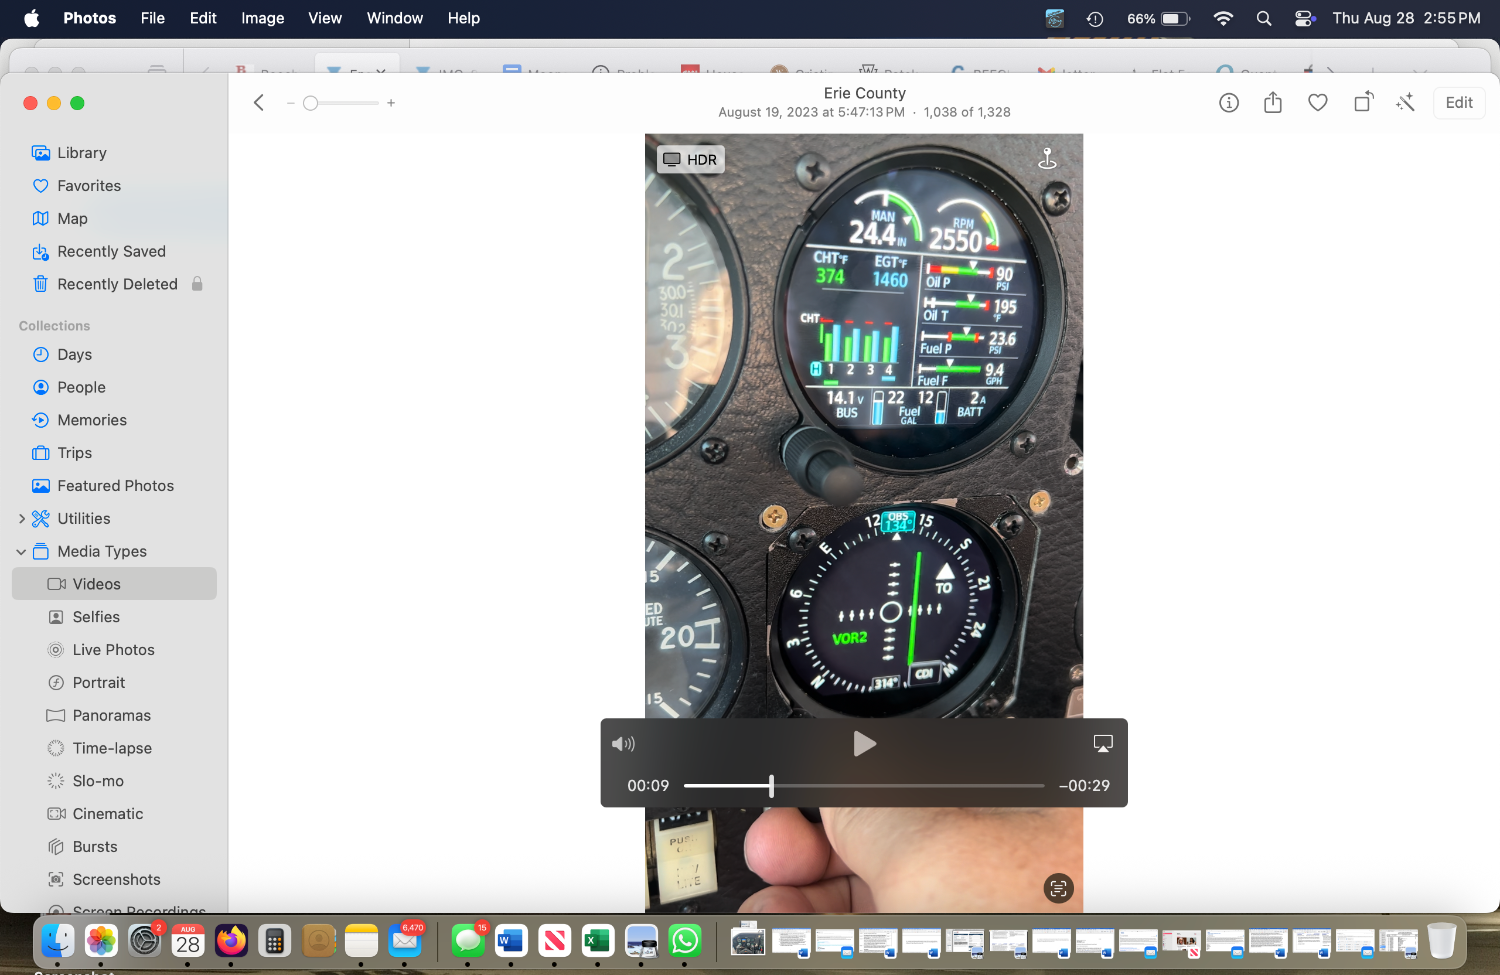Open the Apple menu
1500x975 pixels.
pos(31,18)
